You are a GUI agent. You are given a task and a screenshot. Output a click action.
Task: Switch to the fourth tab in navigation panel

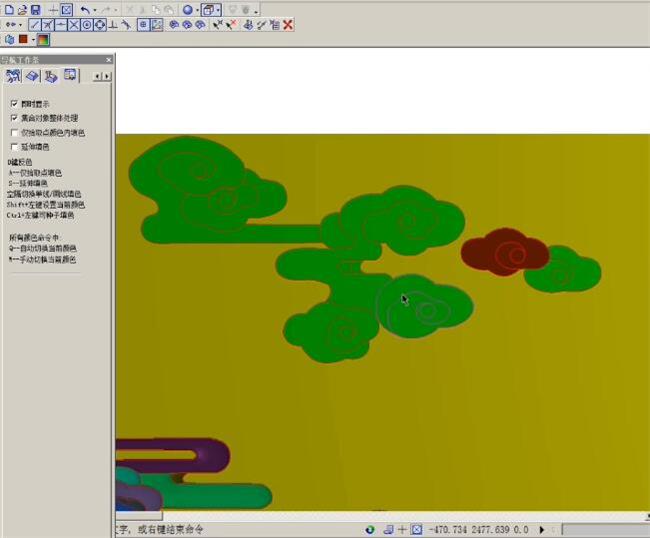coord(70,75)
